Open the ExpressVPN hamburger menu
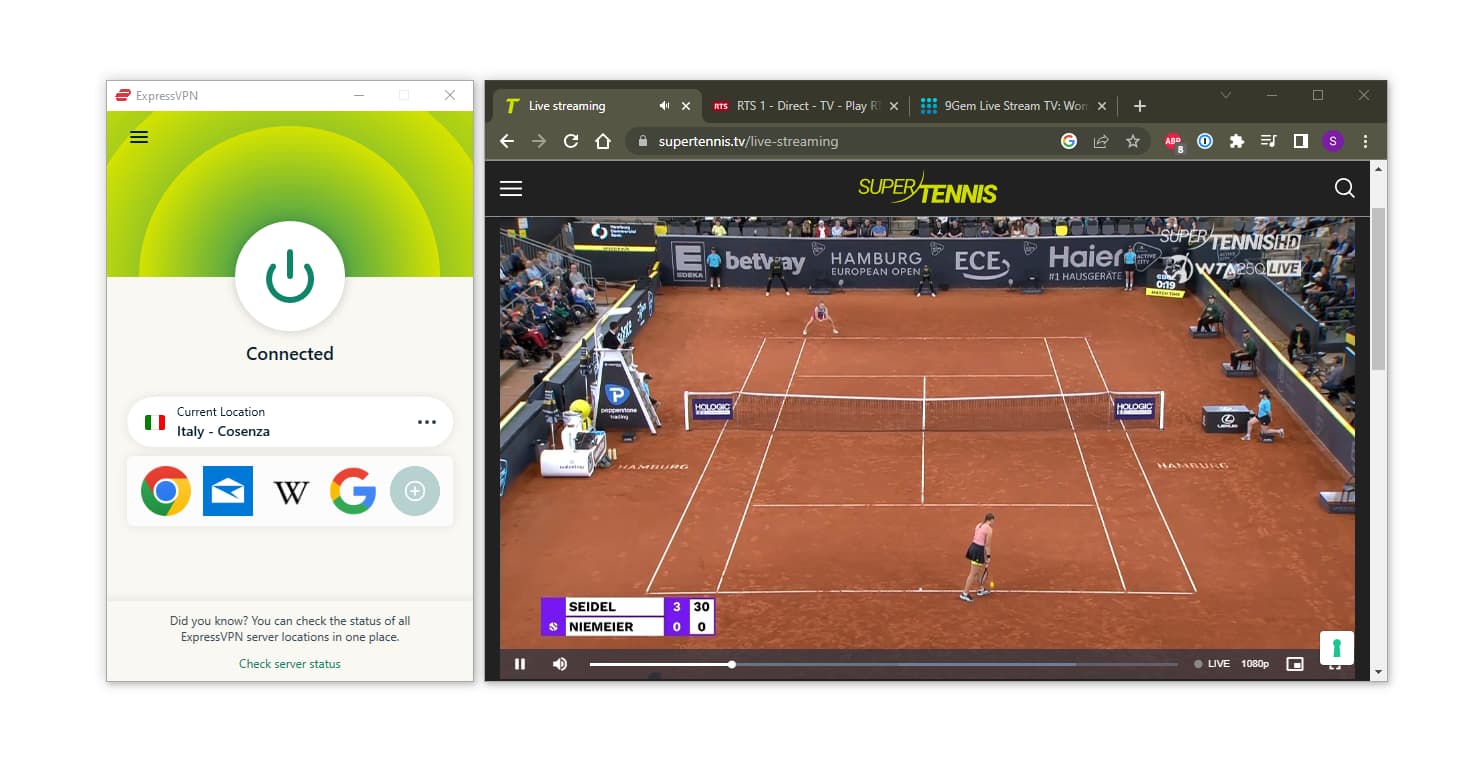The height and width of the screenshot is (775, 1472). pyautogui.click(x=139, y=137)
